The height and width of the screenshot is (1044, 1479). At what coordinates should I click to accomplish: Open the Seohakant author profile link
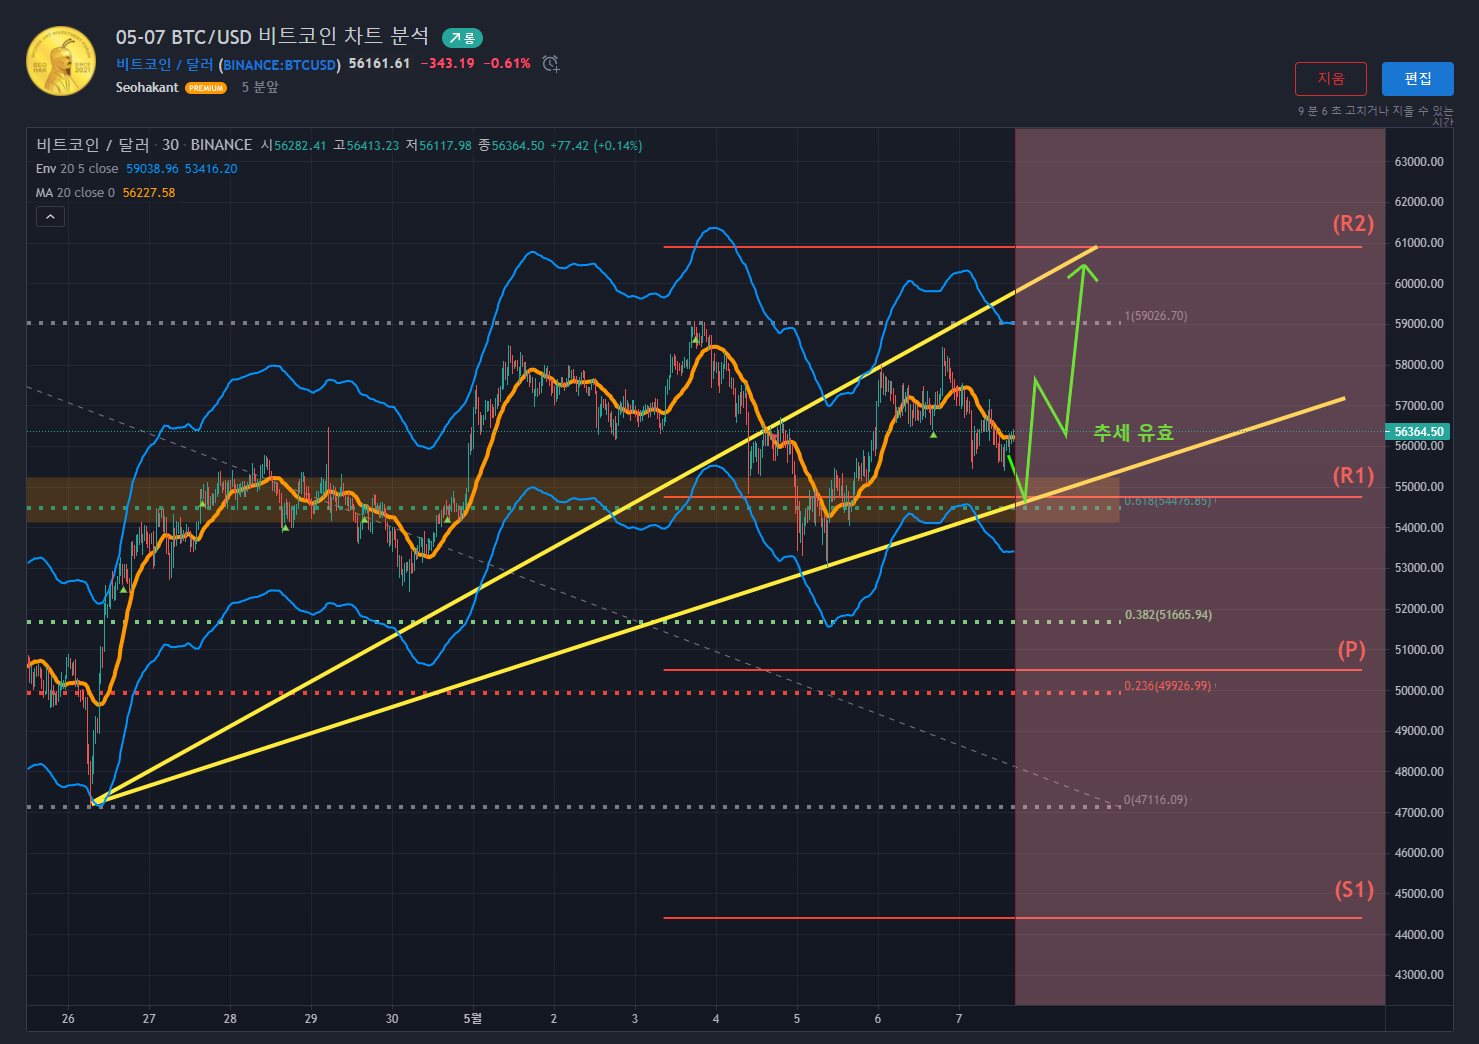147,88
